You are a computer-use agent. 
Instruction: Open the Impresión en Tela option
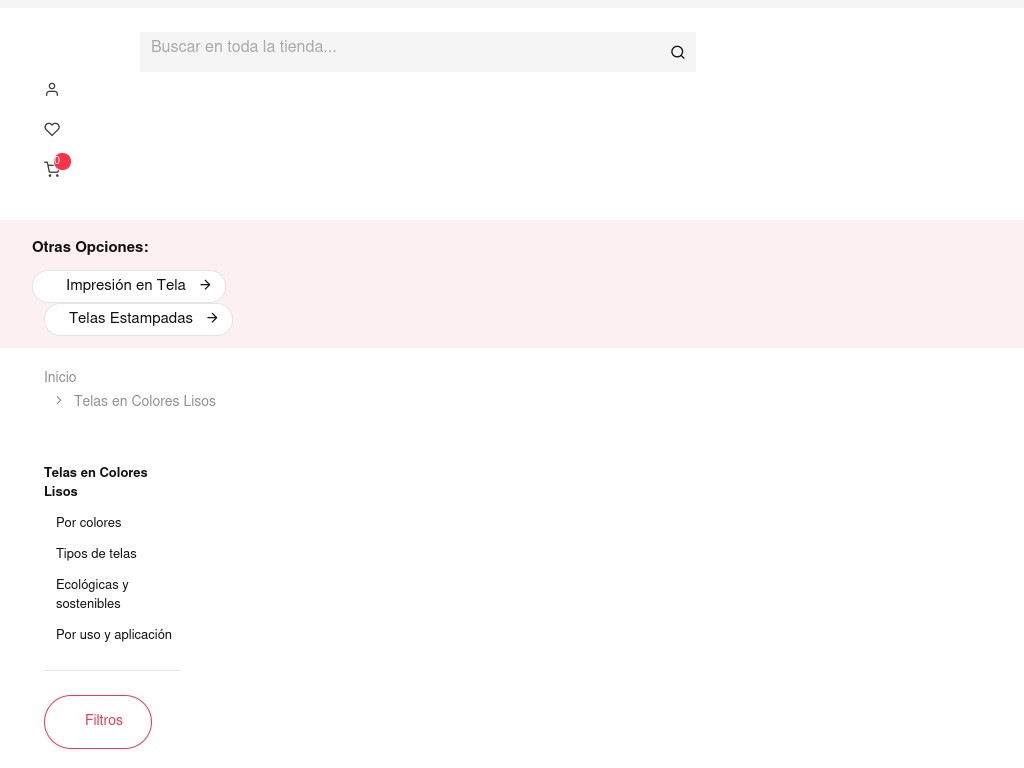pos(126,286)
